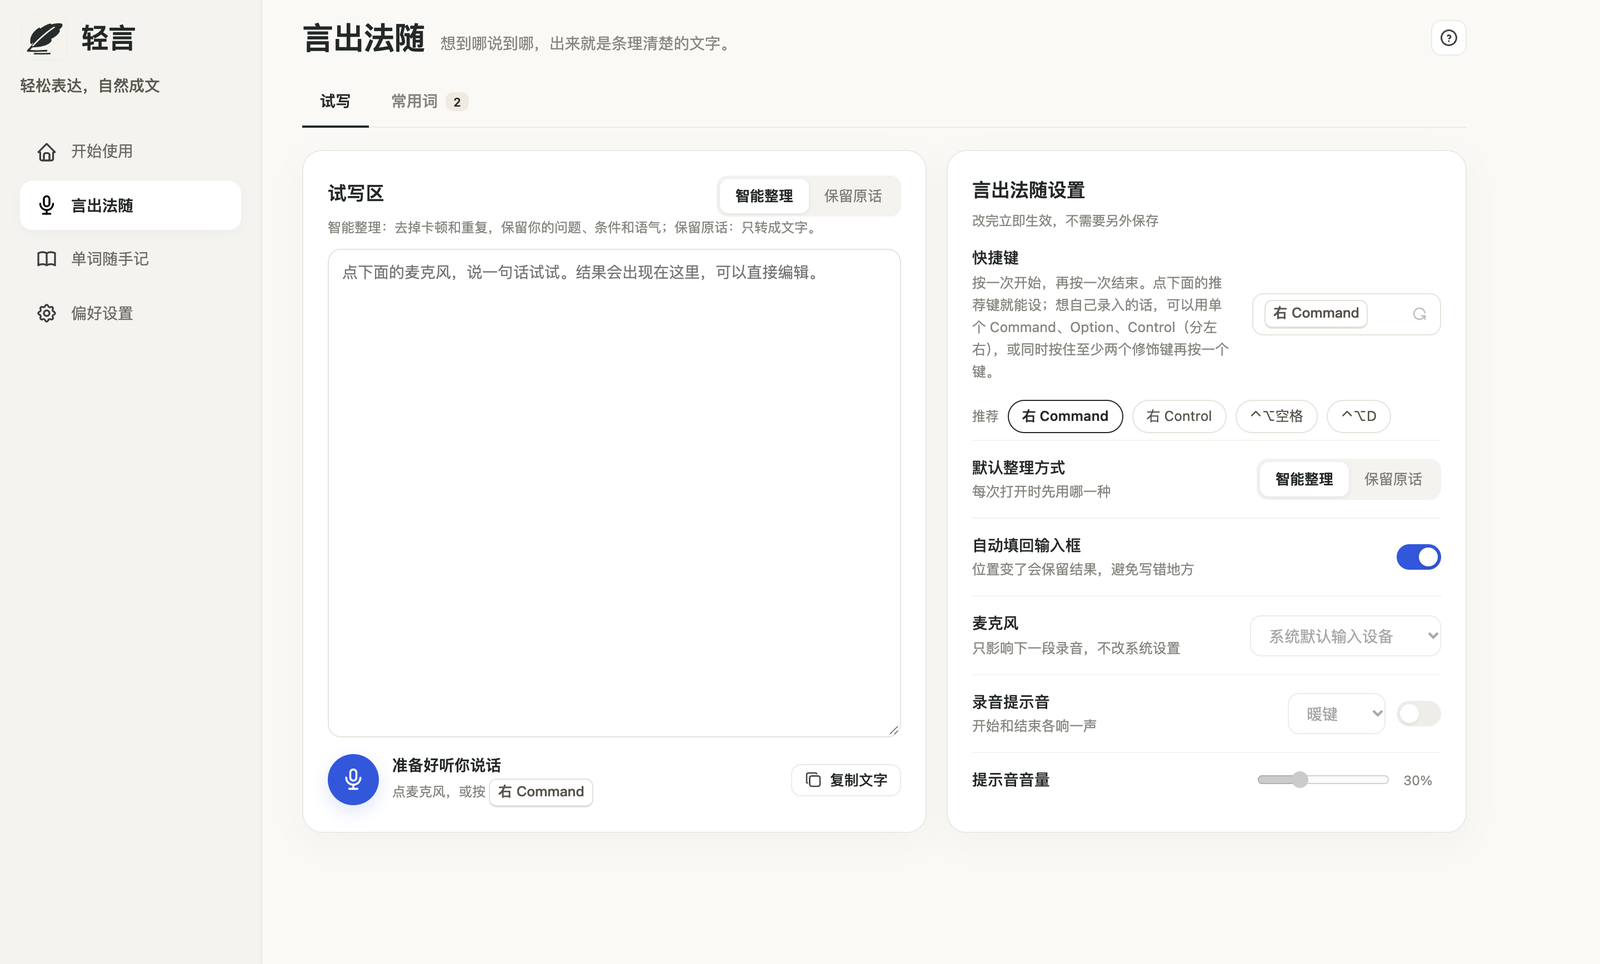Adjust the 提示音音量 slider
The image size is (1600, 964).
point(1323,780)
